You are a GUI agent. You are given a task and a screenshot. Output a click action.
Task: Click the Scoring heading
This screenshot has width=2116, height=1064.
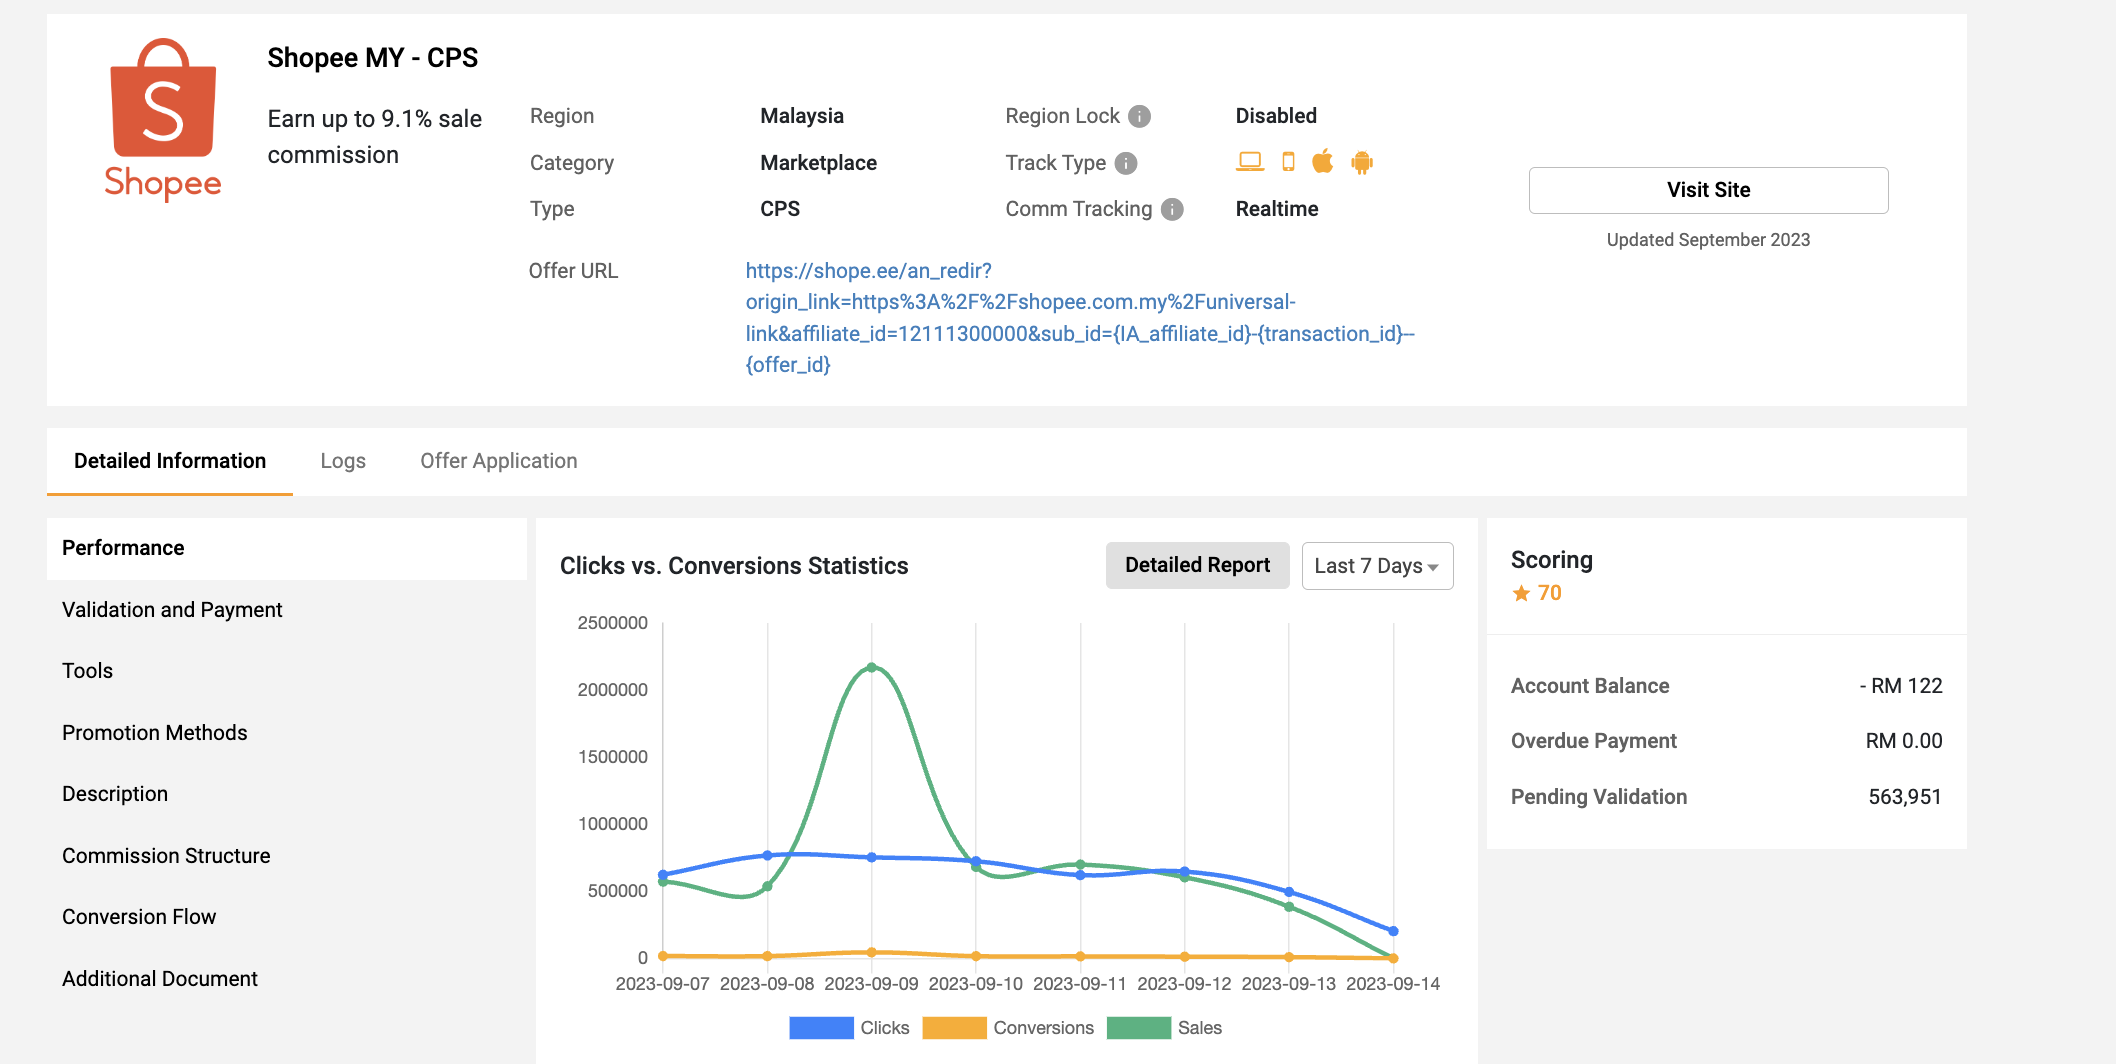(x=1552, y=560)
